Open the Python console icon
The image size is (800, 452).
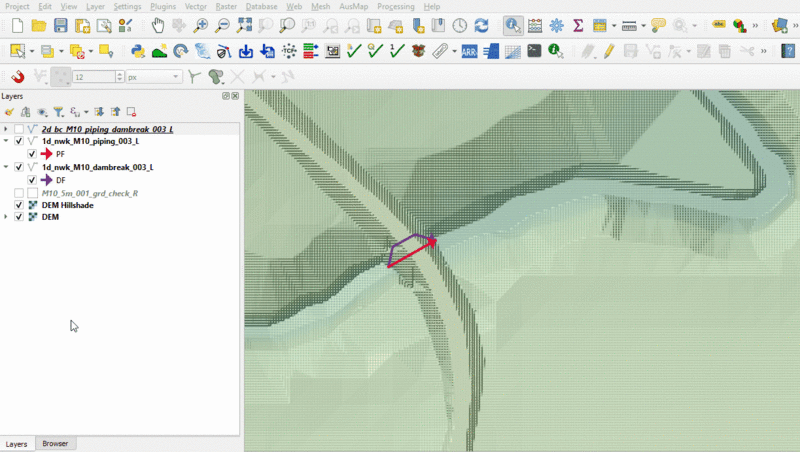(x=137, y=51)
